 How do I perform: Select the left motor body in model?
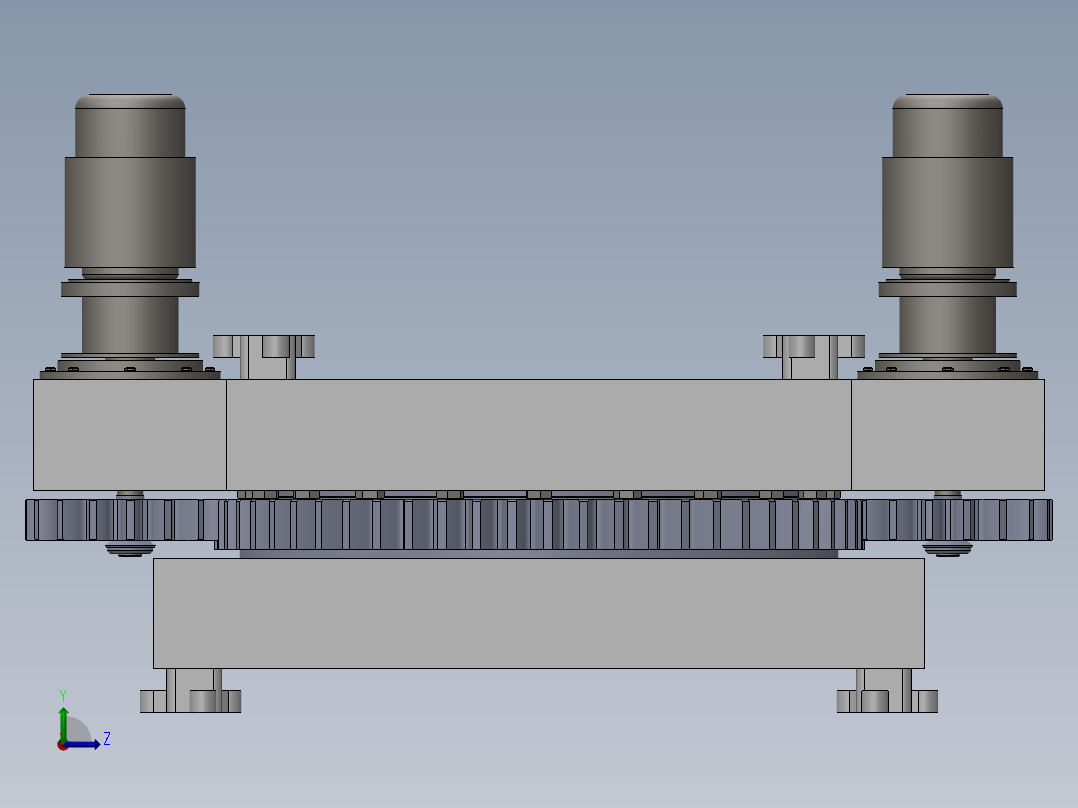coord(130,213)
